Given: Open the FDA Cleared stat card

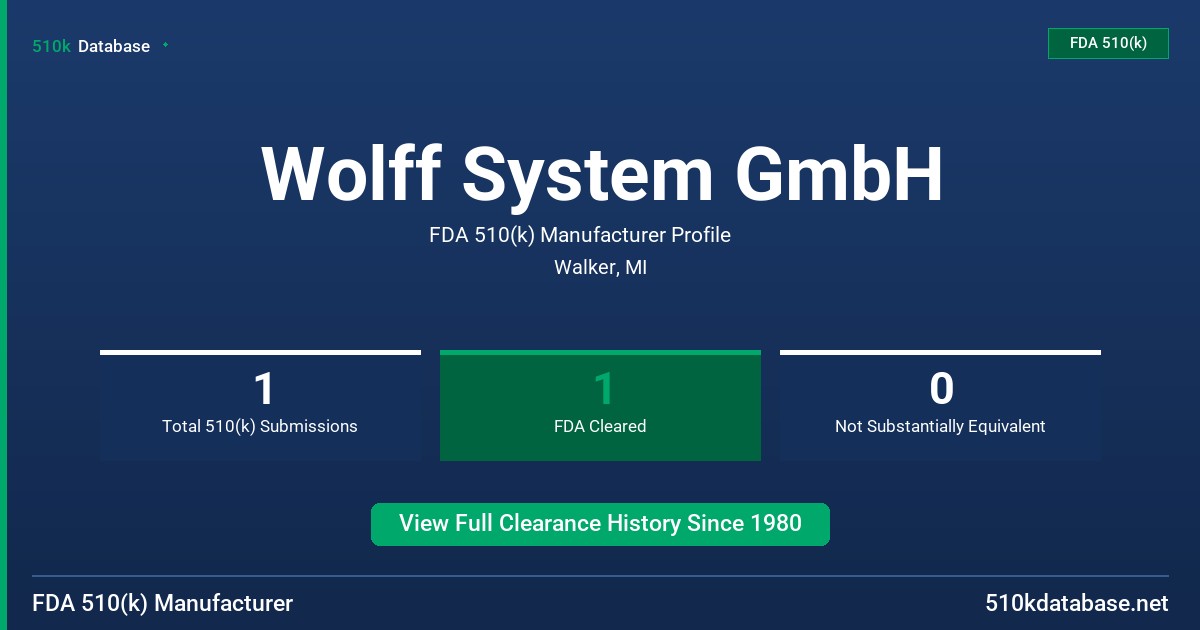Looking at the screenshot, I should tap(600, 405).
